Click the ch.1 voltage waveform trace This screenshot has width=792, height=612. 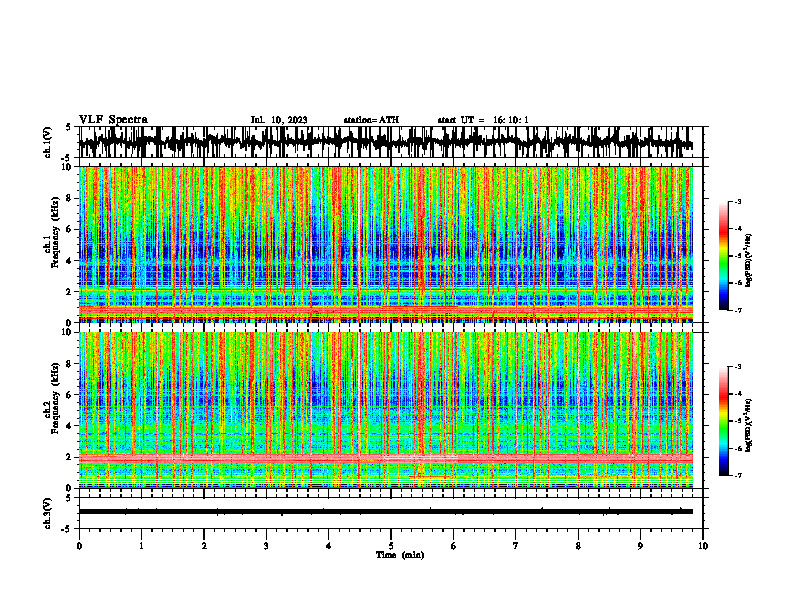pos(385,142)
